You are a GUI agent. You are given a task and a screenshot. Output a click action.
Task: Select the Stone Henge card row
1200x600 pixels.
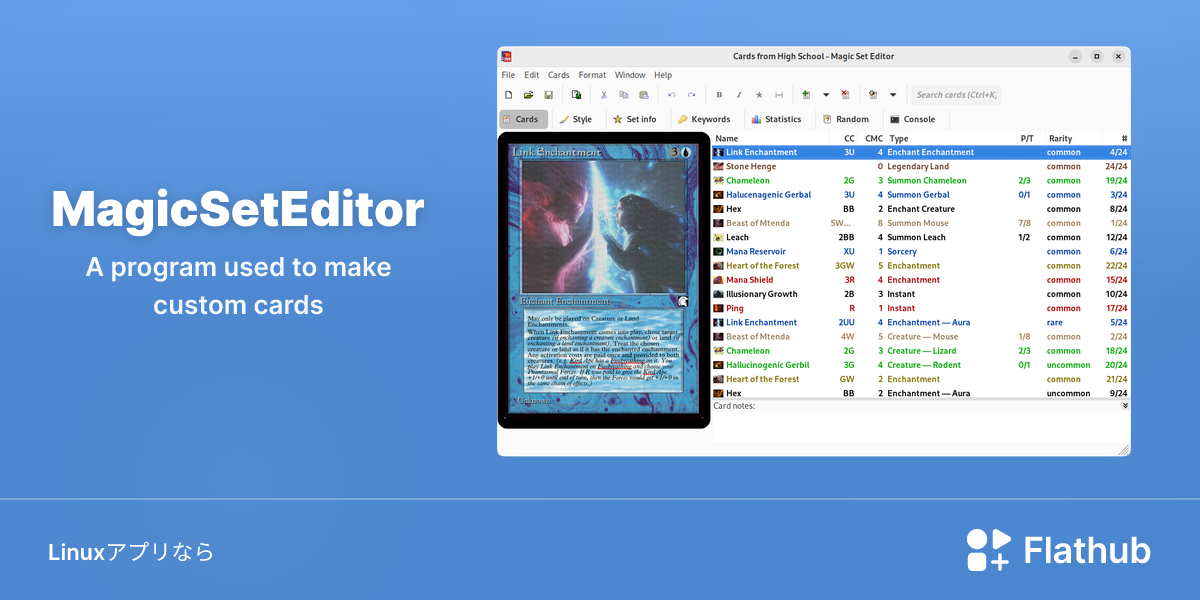click(921, 166)
